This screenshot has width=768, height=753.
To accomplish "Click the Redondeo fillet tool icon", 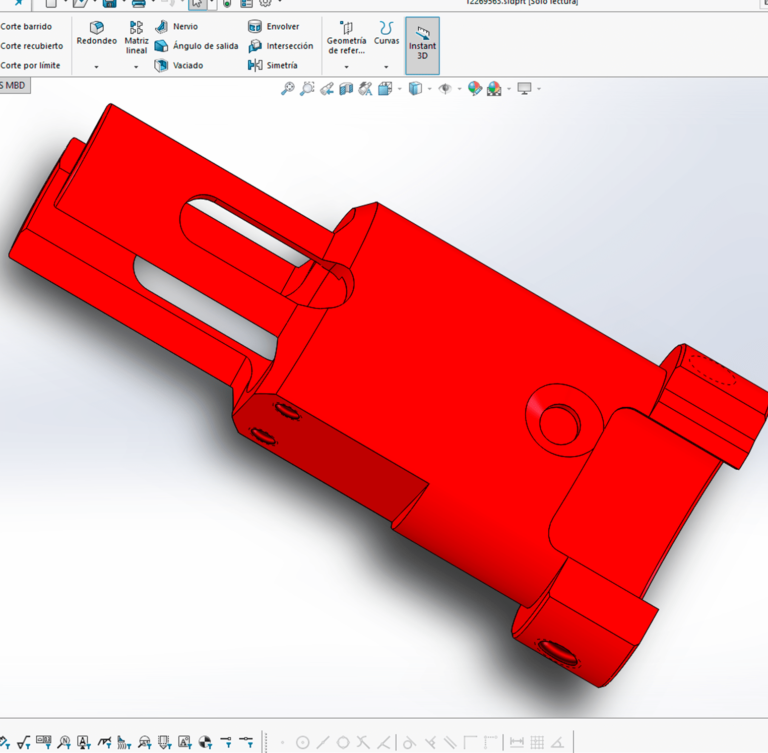I will (96, 28).
